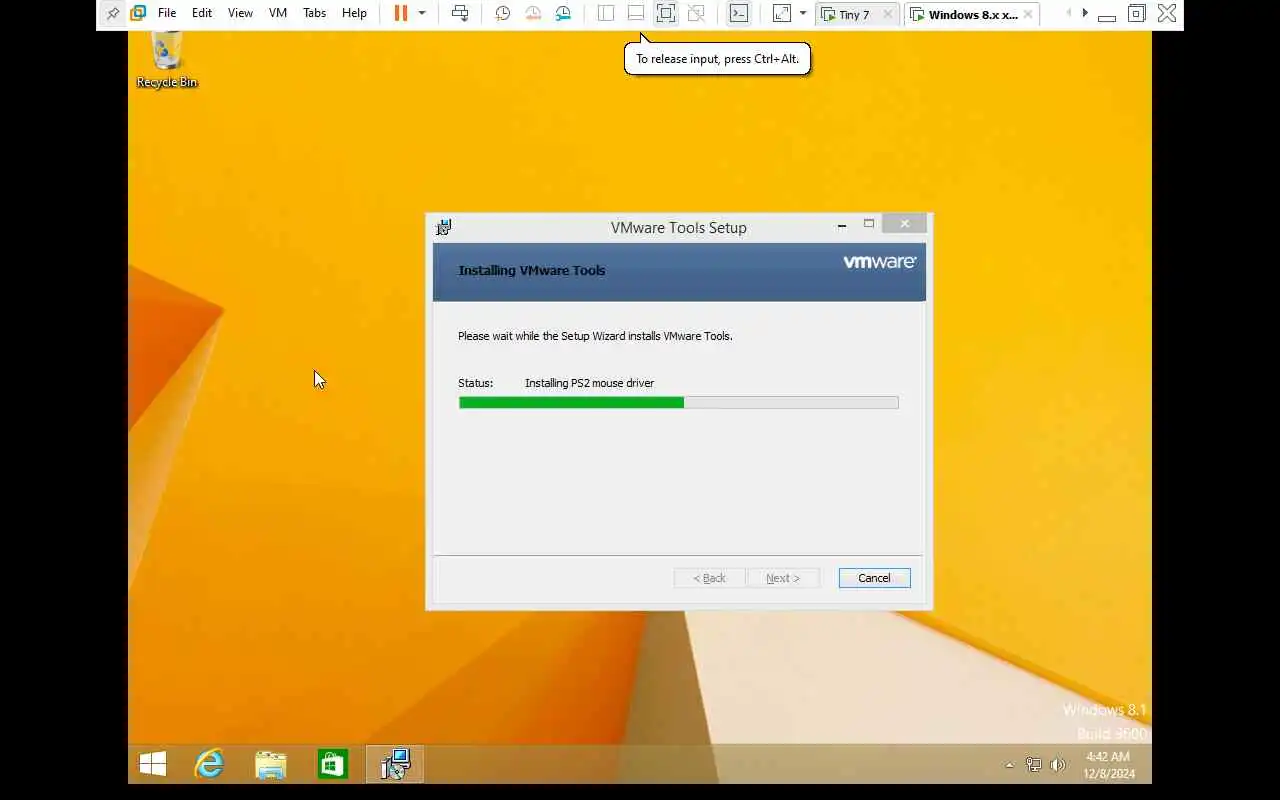Close the Windows 8.x tab
Viewport: 1280px width, 800px height.
[x=1028, y=14]
